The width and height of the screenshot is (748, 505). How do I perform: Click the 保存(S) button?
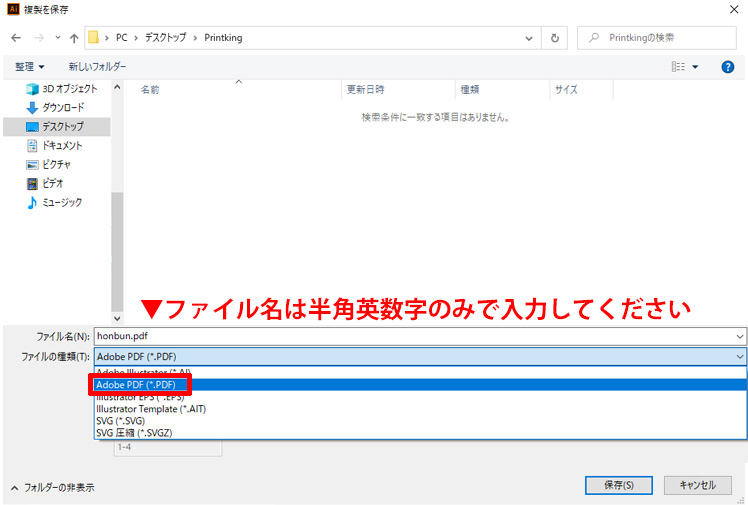point(619,485)
